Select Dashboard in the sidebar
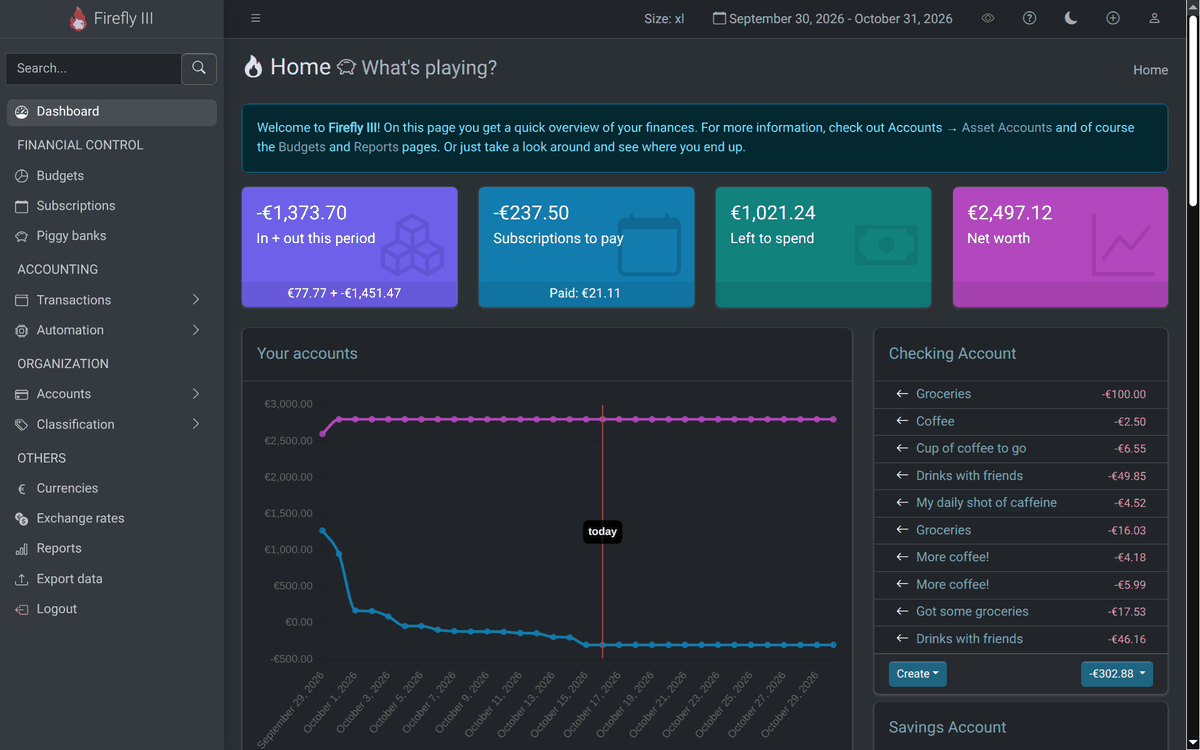Viewport: 1200px width, 750px height. tap(111, 112)
